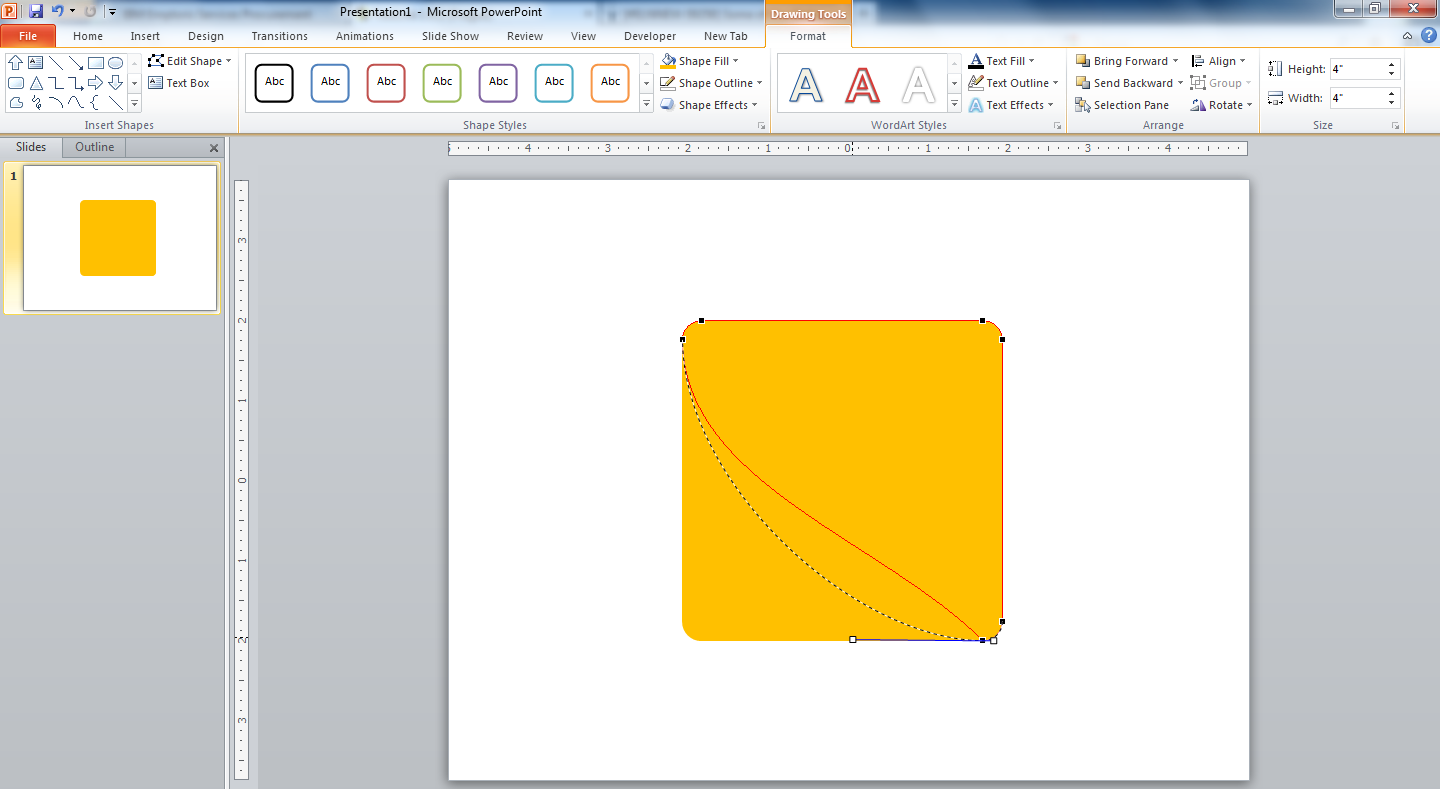This screenshot has height=789, width=1440.
Task: Minimize the ribbon with the caret icon
Action: (1407, 36)
